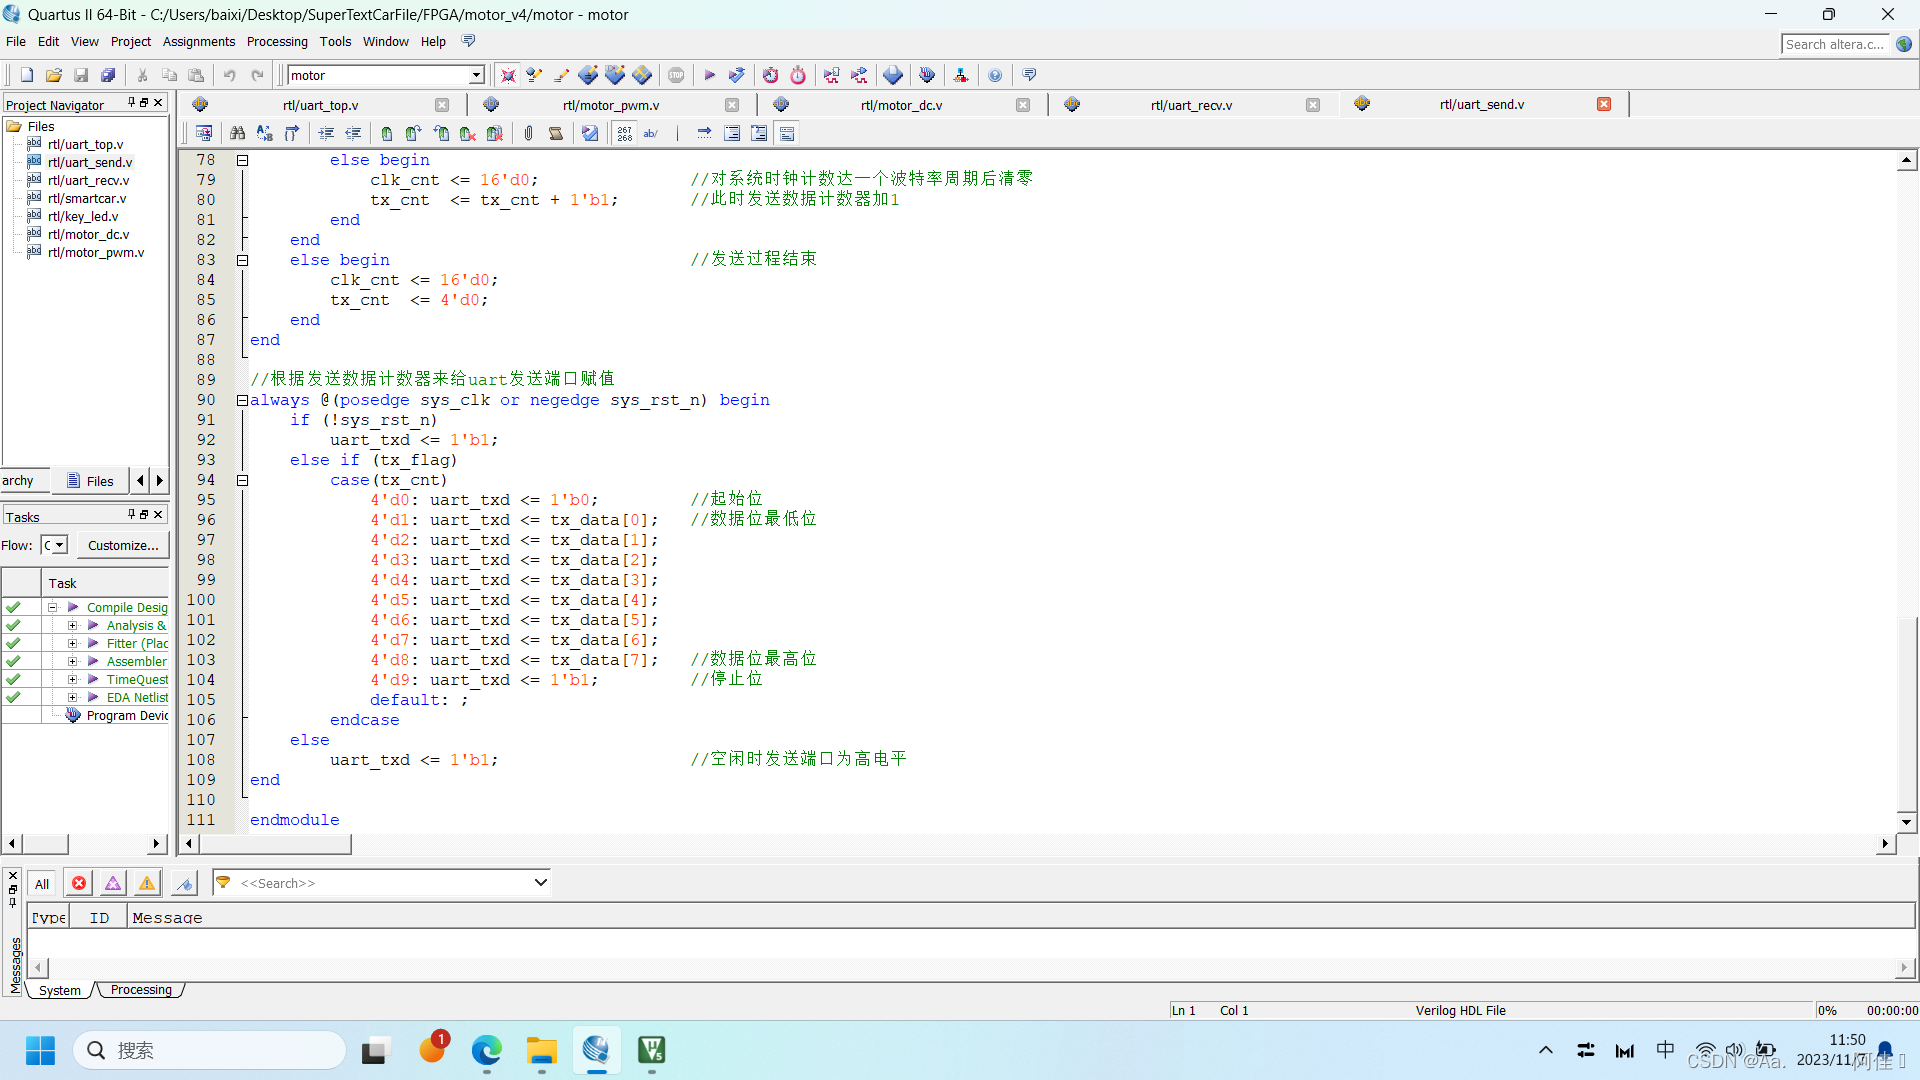
Task: Toggle line number display in the editor
Action: [x=624, y=133]
